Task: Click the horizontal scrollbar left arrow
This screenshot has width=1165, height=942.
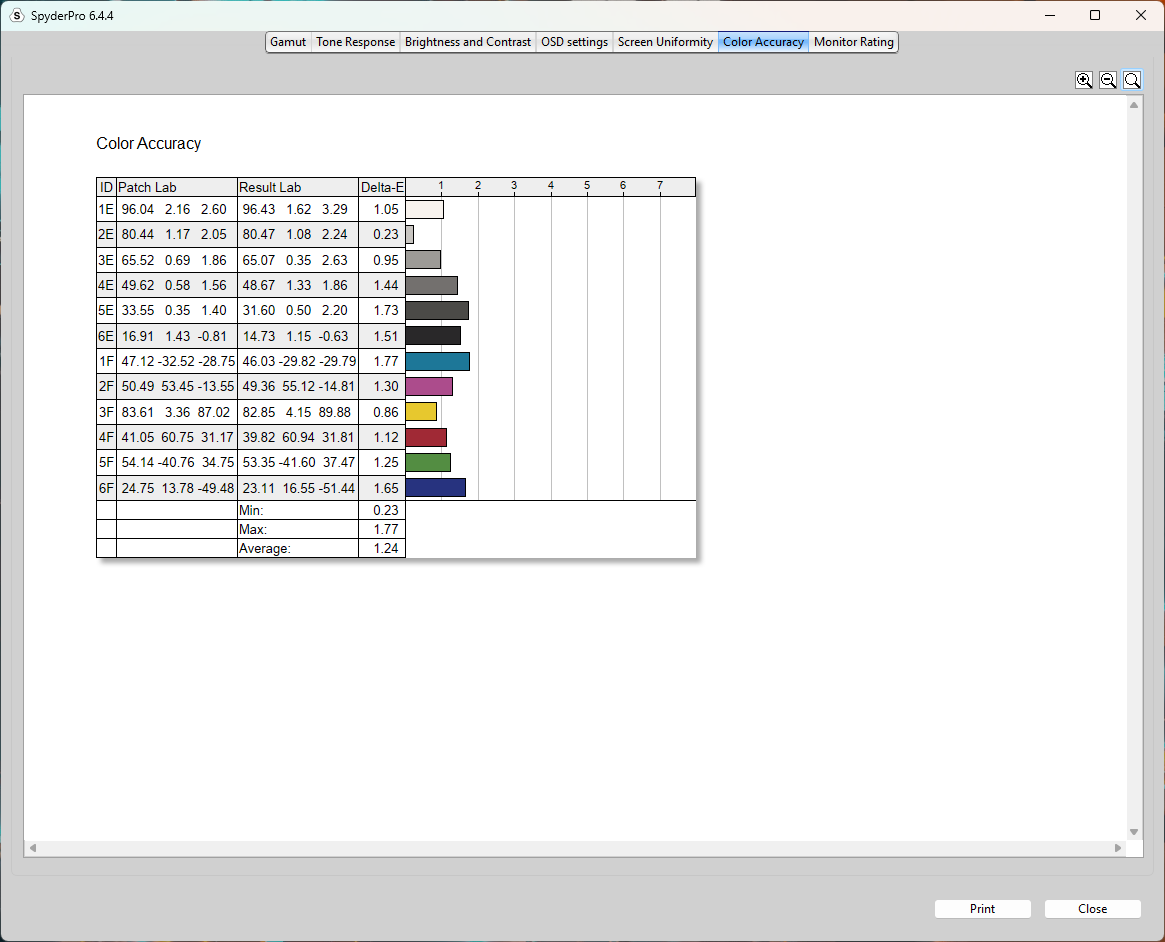Action: pyautogui.click(x=33, y=848)
